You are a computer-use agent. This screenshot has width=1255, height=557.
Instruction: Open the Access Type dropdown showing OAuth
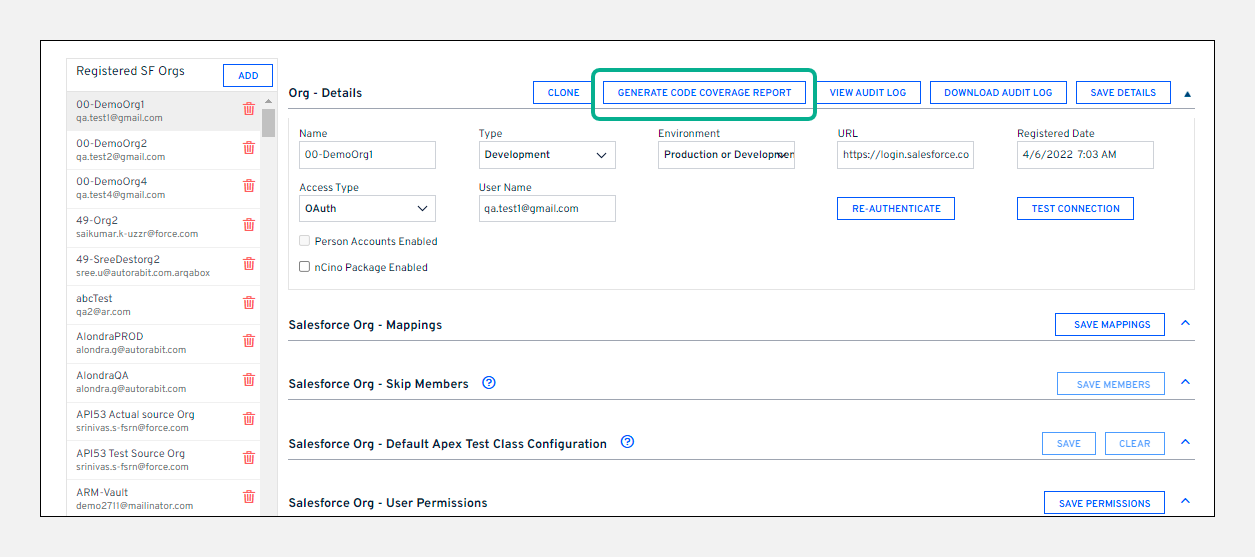click(367, 208)
